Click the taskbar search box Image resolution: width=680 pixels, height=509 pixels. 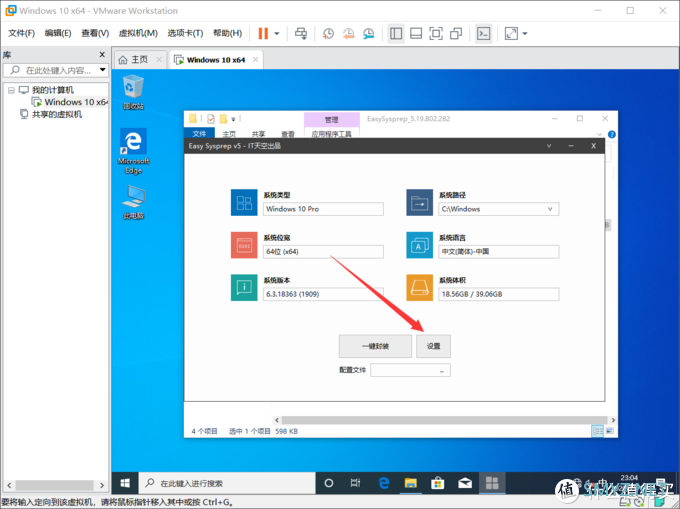coord(227,483)
